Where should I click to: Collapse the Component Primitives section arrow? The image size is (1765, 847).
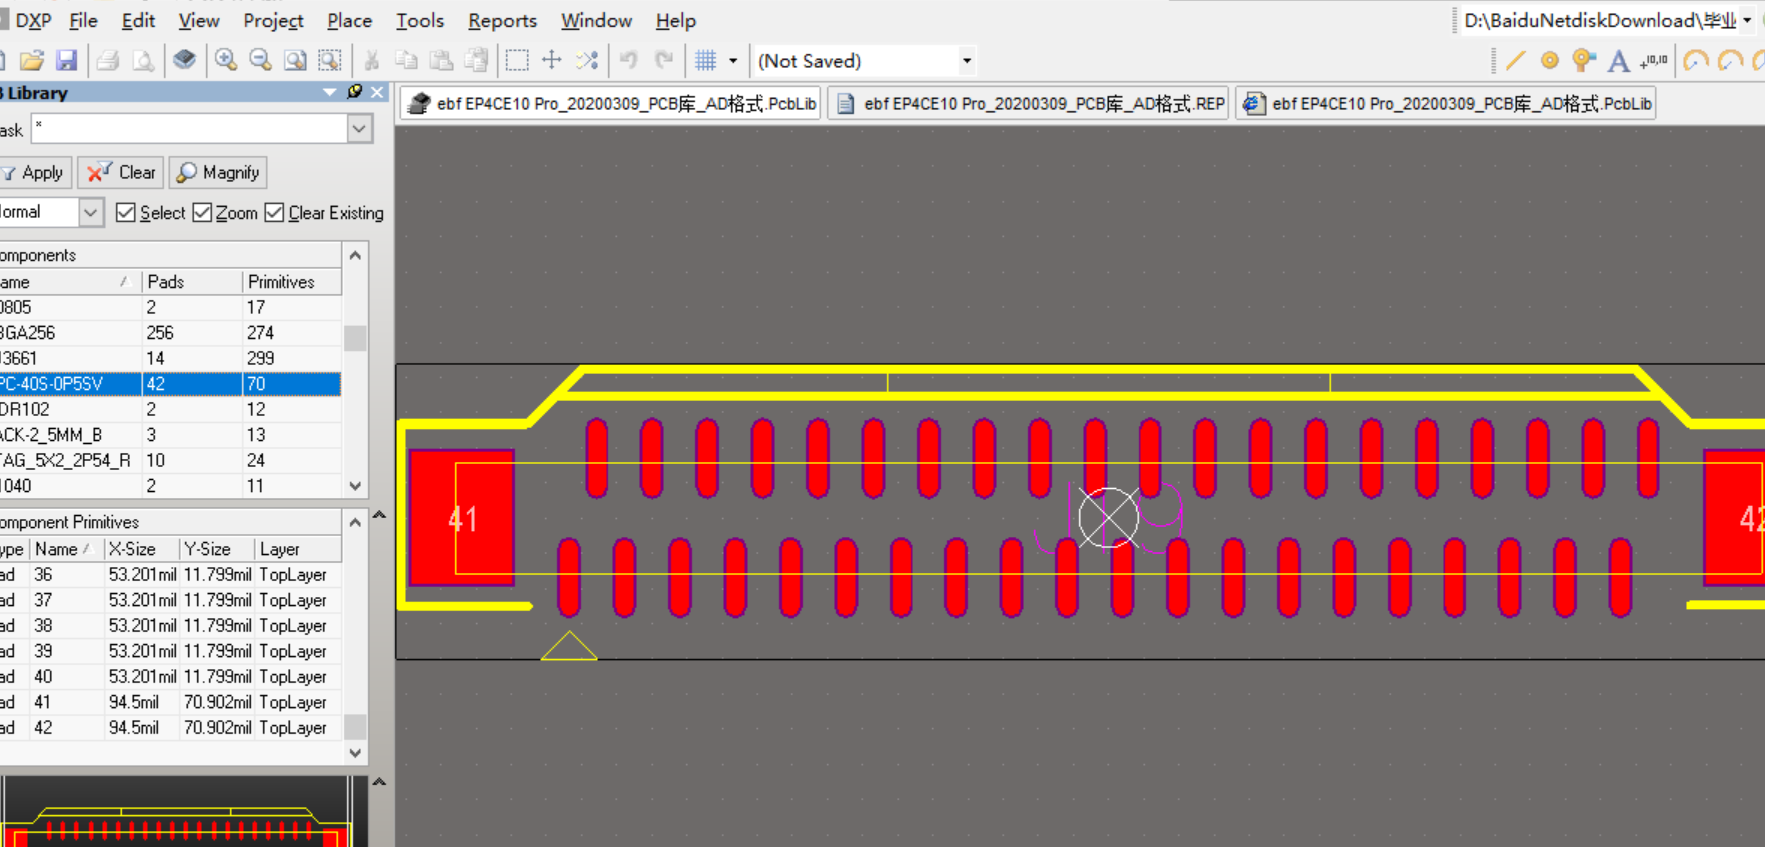(379, 515)
